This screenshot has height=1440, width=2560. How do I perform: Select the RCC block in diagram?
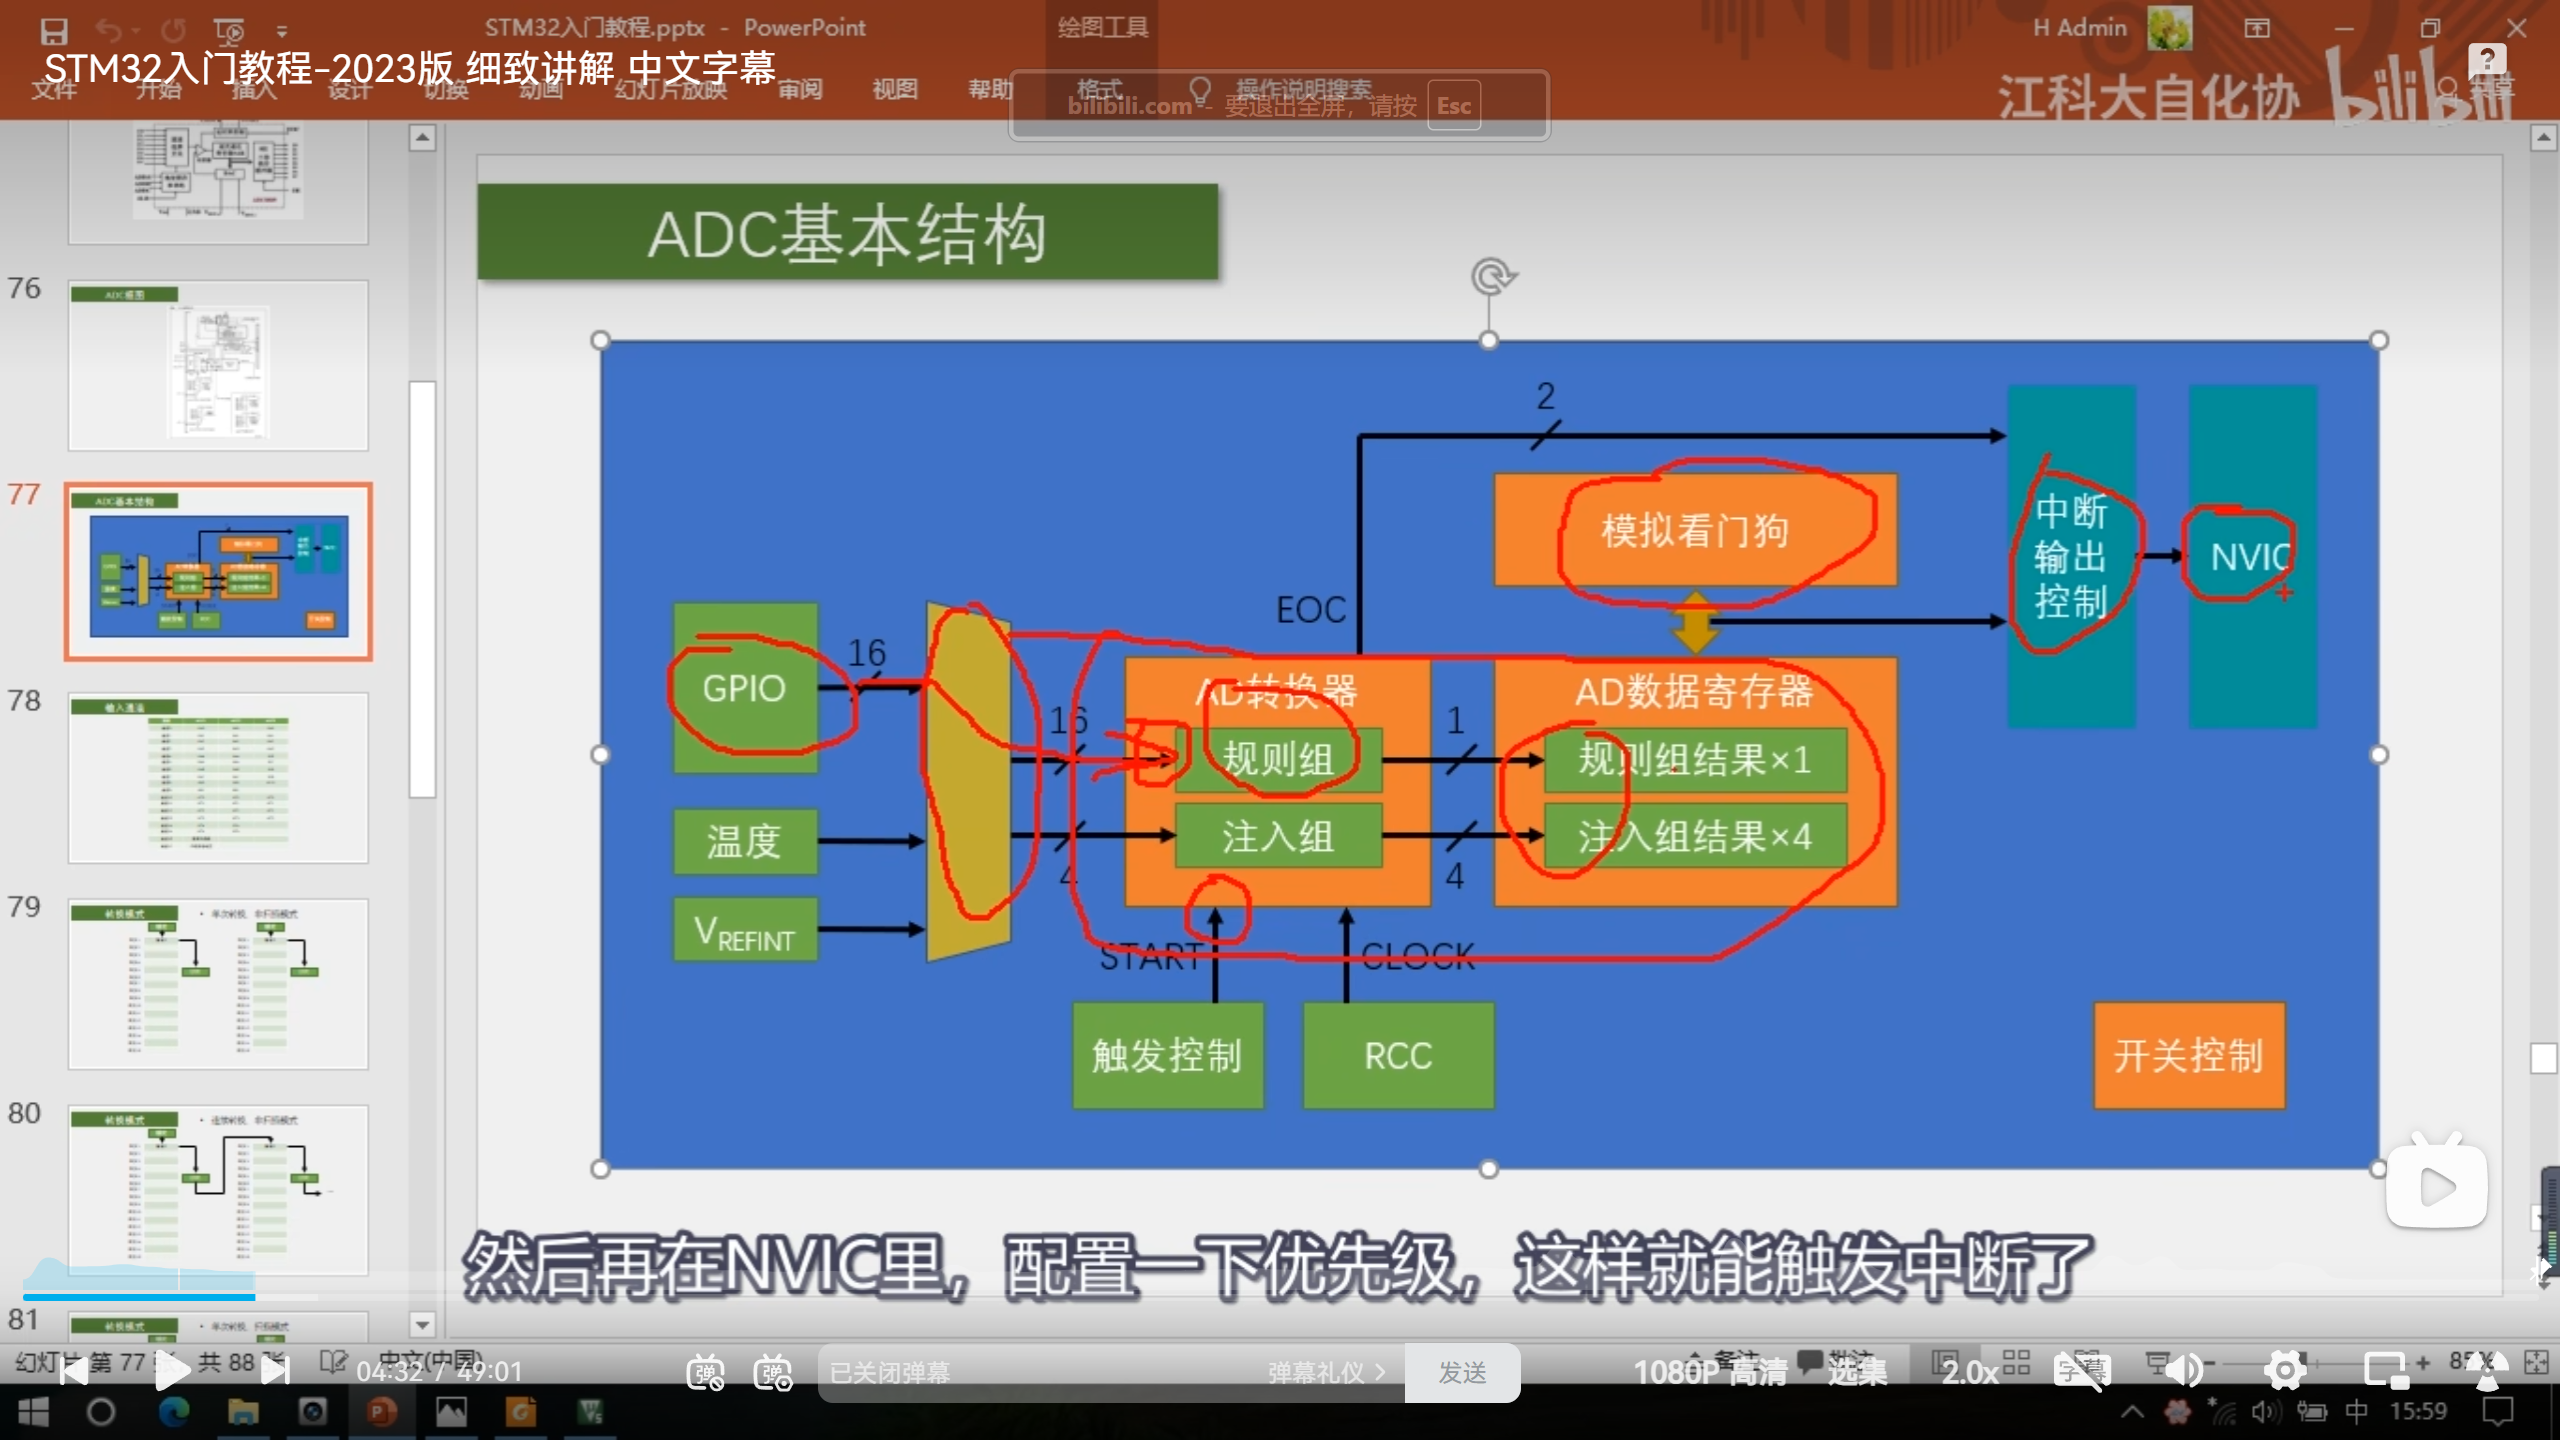point(1398,1055)
